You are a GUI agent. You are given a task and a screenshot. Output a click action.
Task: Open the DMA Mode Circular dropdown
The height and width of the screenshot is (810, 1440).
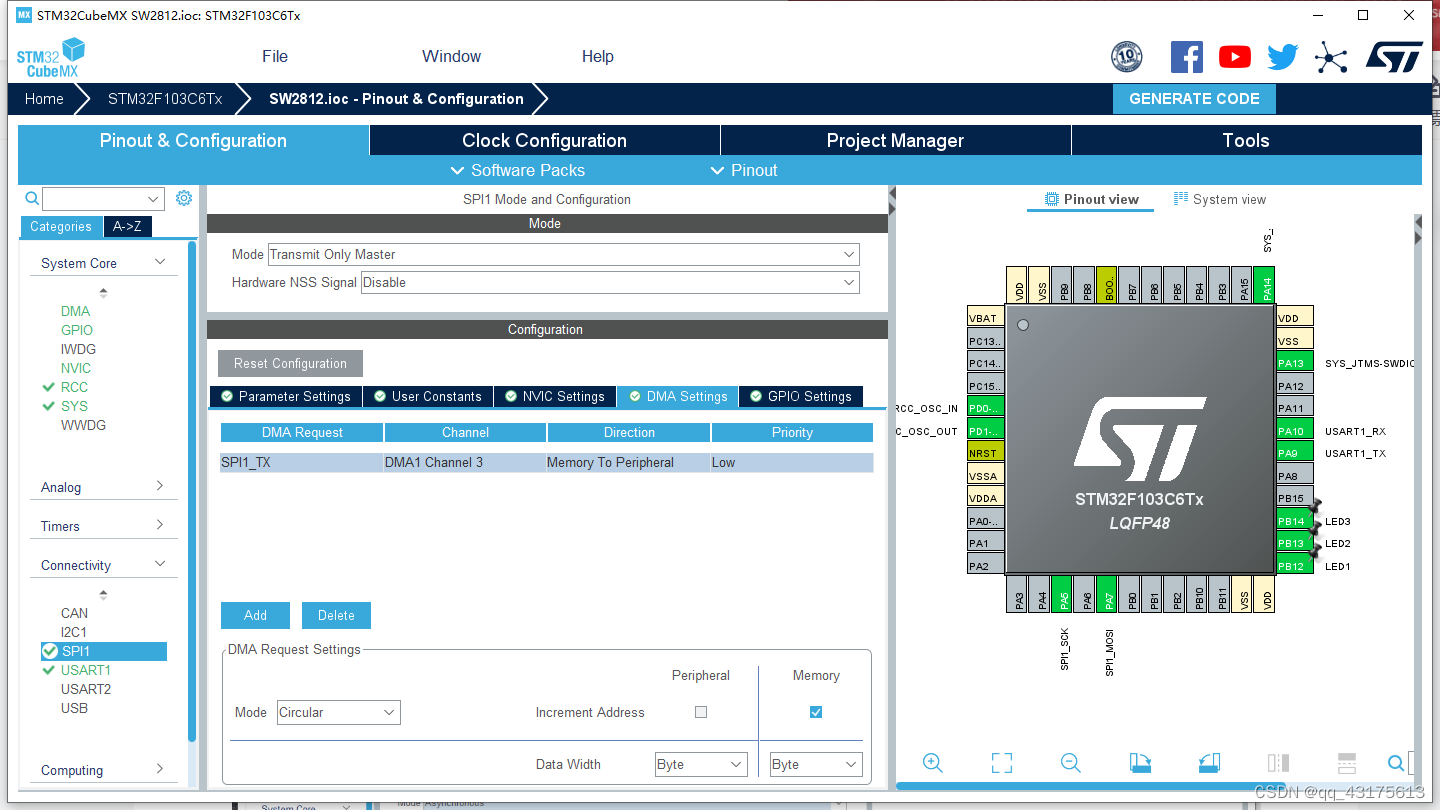click(339, 712)
